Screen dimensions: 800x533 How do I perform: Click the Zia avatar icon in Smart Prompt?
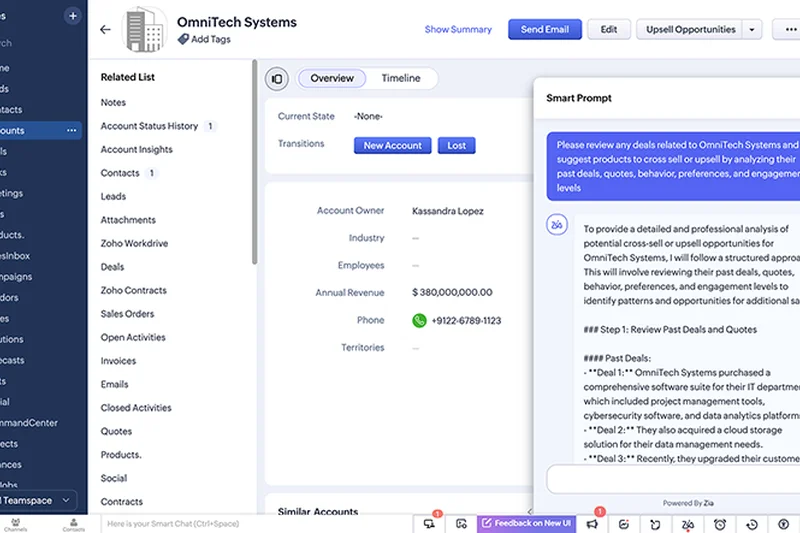(557, 224)
